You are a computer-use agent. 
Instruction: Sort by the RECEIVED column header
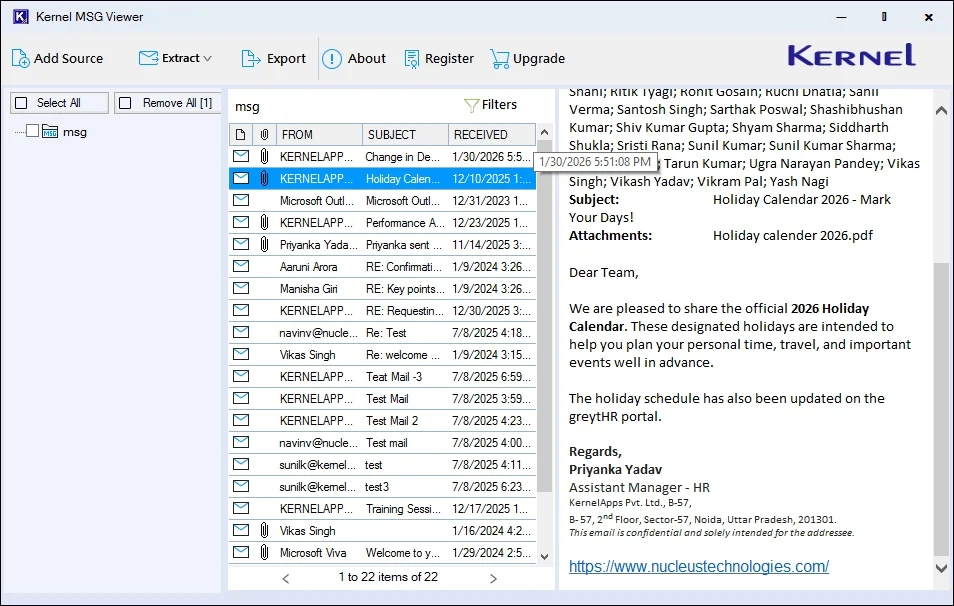[x=492, y=134]
